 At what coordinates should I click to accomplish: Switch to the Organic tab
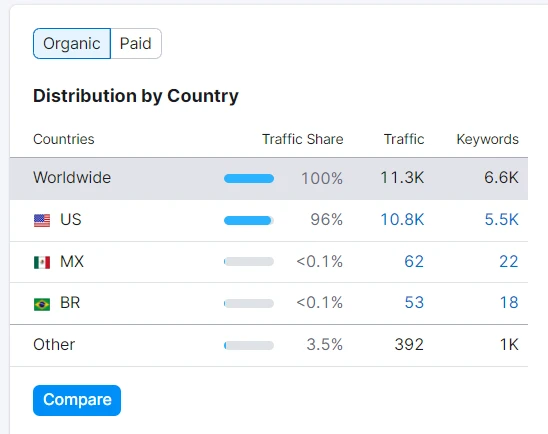pos(72,44)
